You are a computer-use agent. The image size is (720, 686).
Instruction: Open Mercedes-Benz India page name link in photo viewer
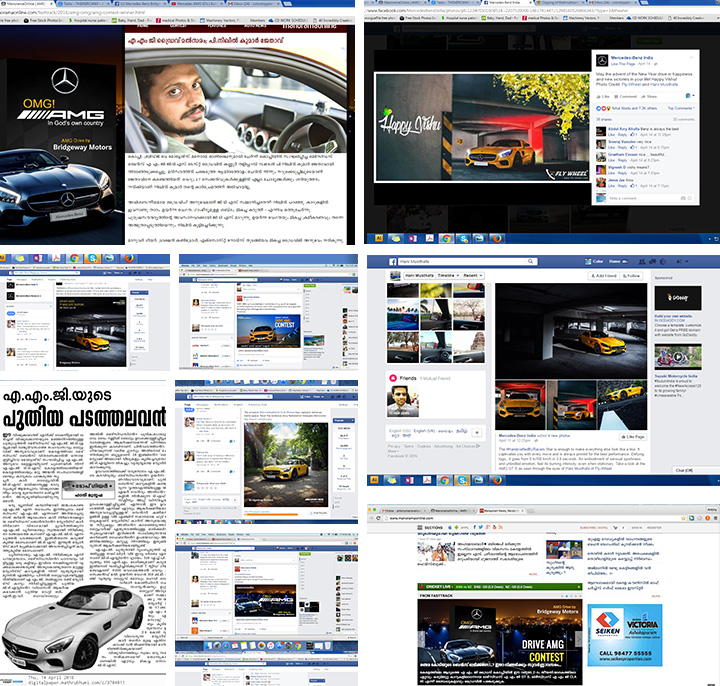[632, 58]
